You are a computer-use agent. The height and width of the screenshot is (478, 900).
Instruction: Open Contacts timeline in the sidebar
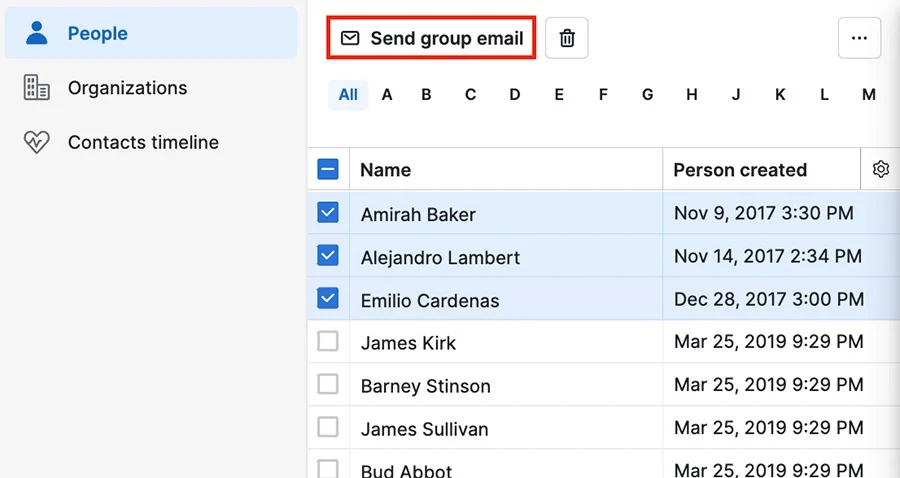pyautogui.click(x=143, y=142)
